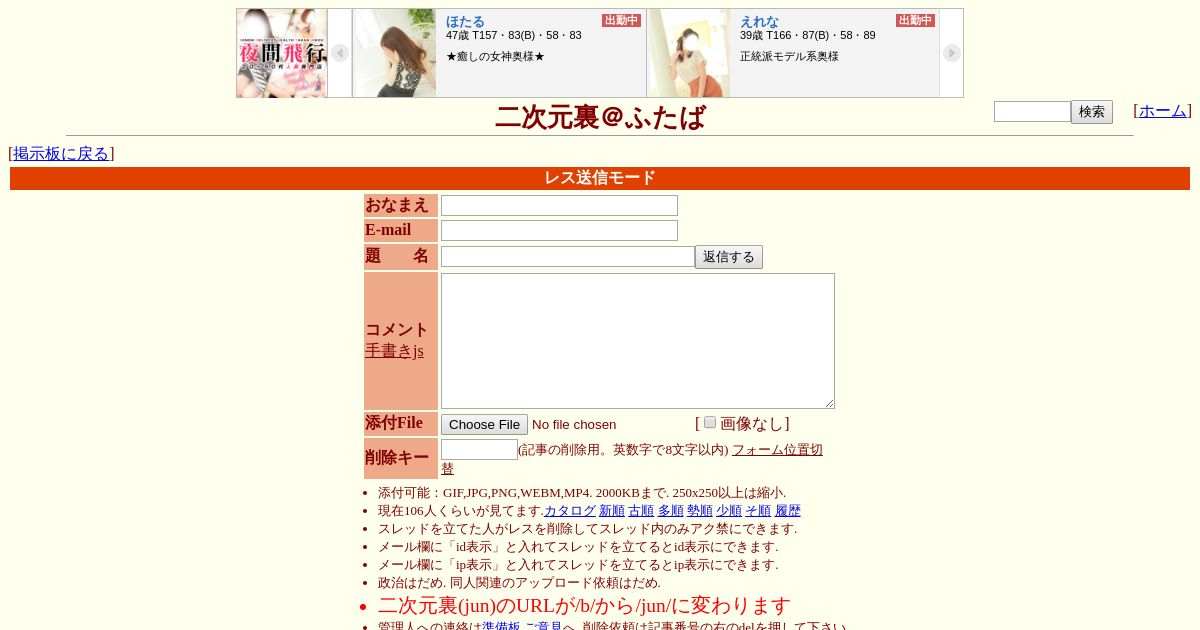This screenshot has width=1200, height=630.
Task: Focus the E-mail input field
Action: (x=559, y=230)
